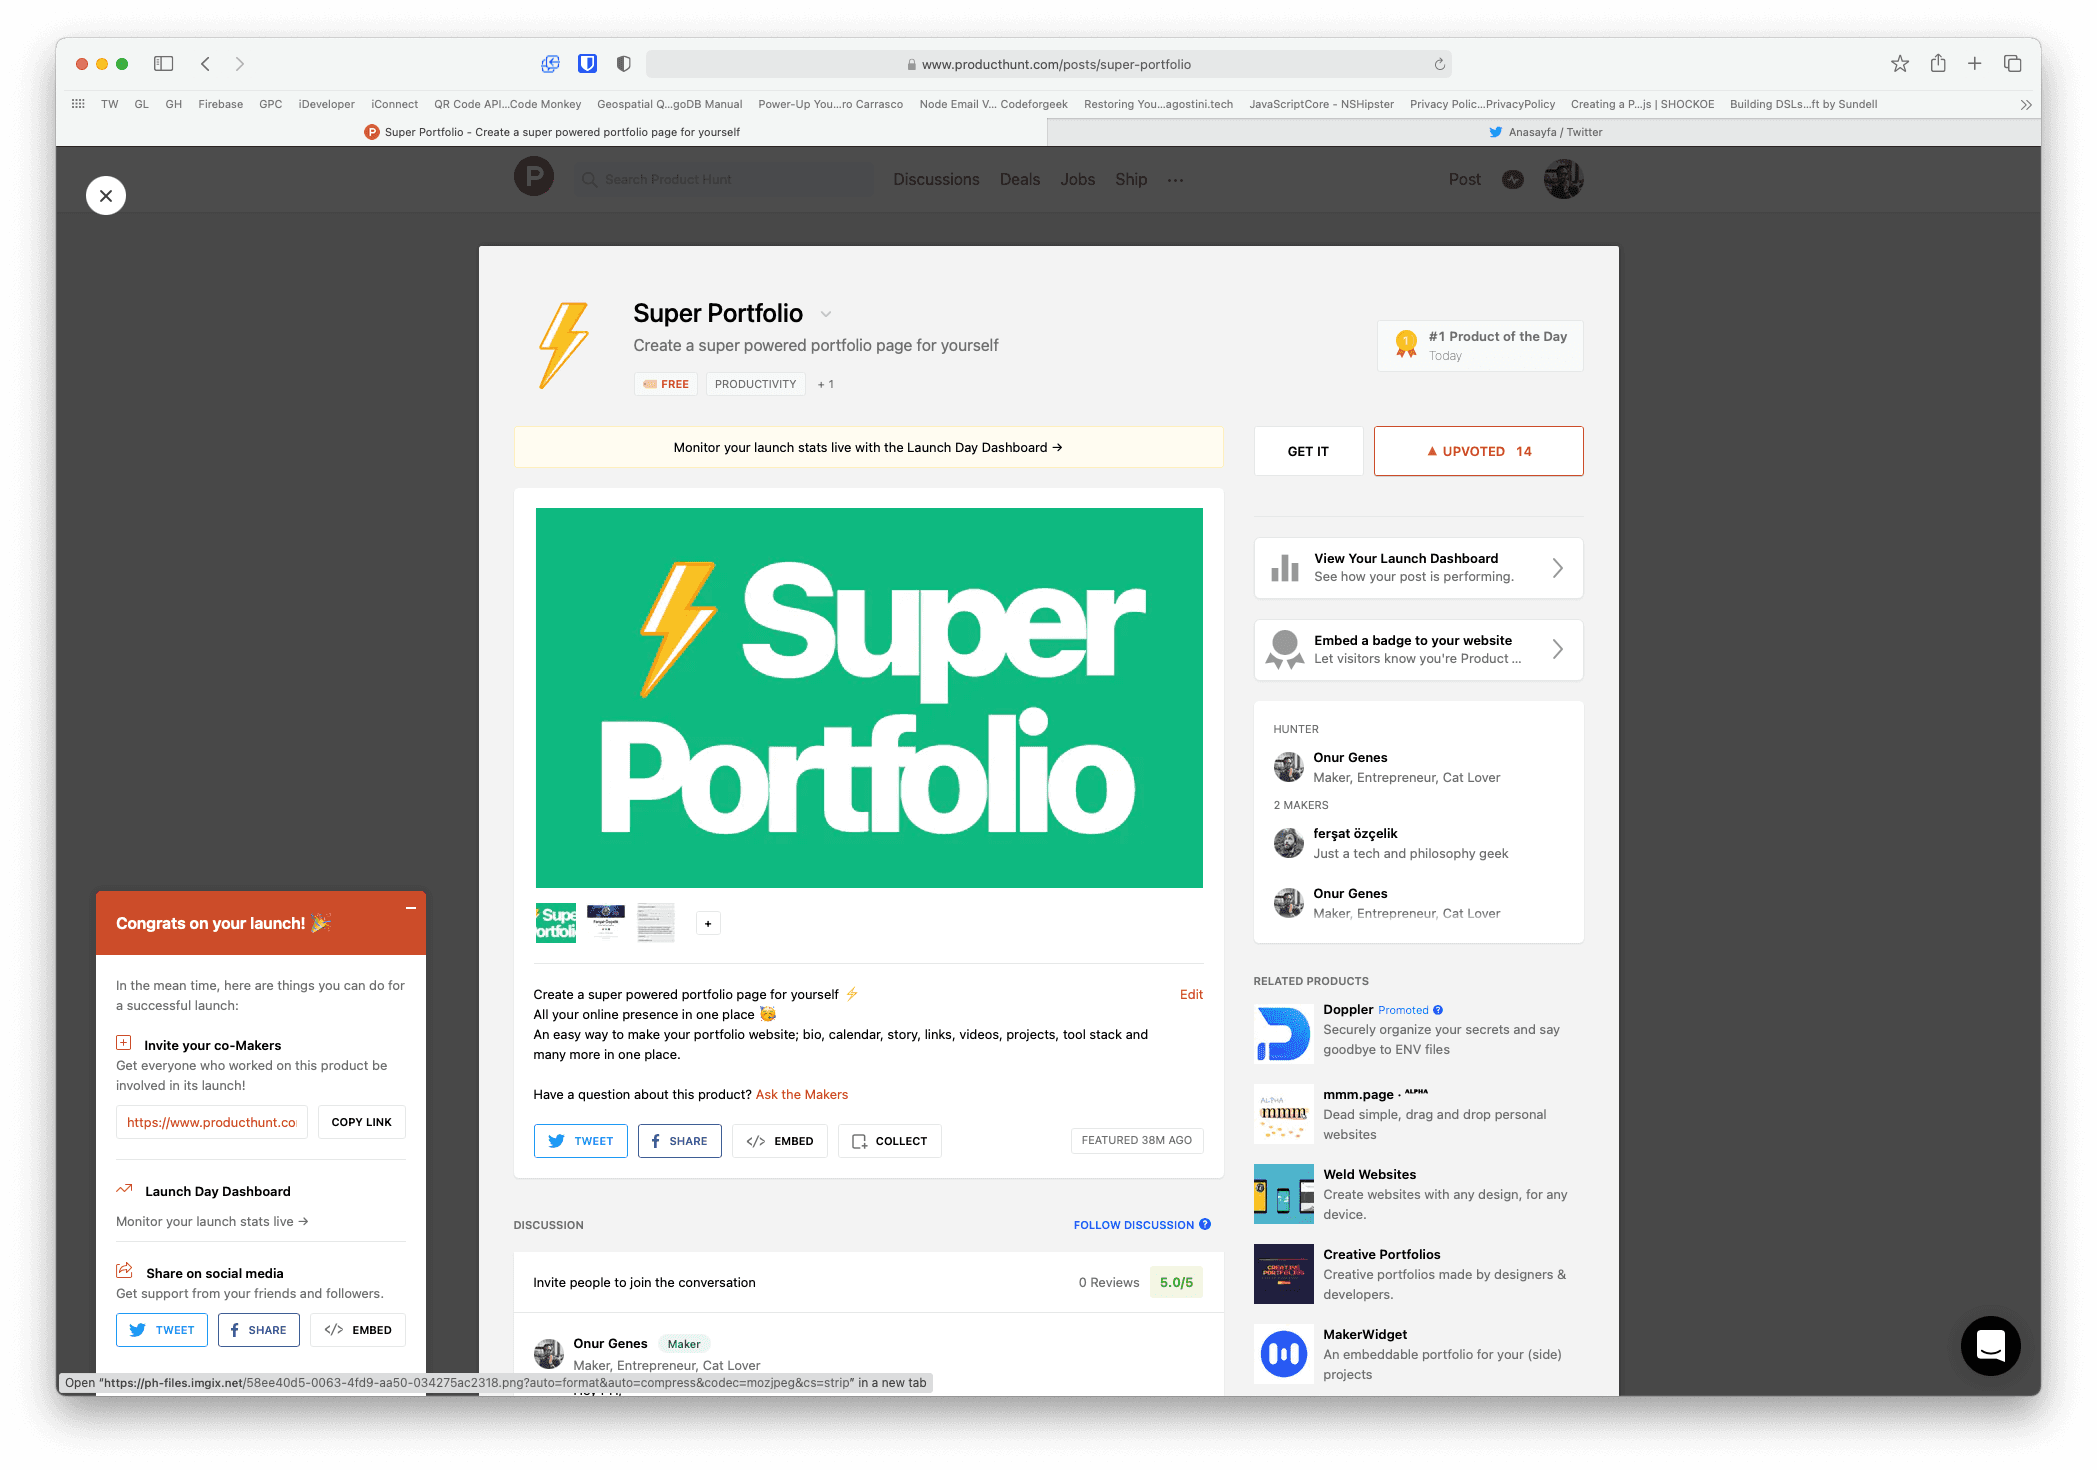This screenshot has height=1470, width=2097.
Task: Click the privacy shield icon
Action: pyautogui.click(x=623, y=64)
